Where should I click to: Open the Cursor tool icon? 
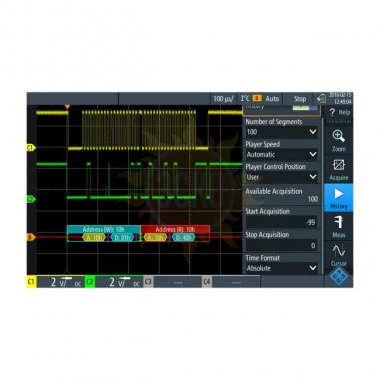pos(338,255)
